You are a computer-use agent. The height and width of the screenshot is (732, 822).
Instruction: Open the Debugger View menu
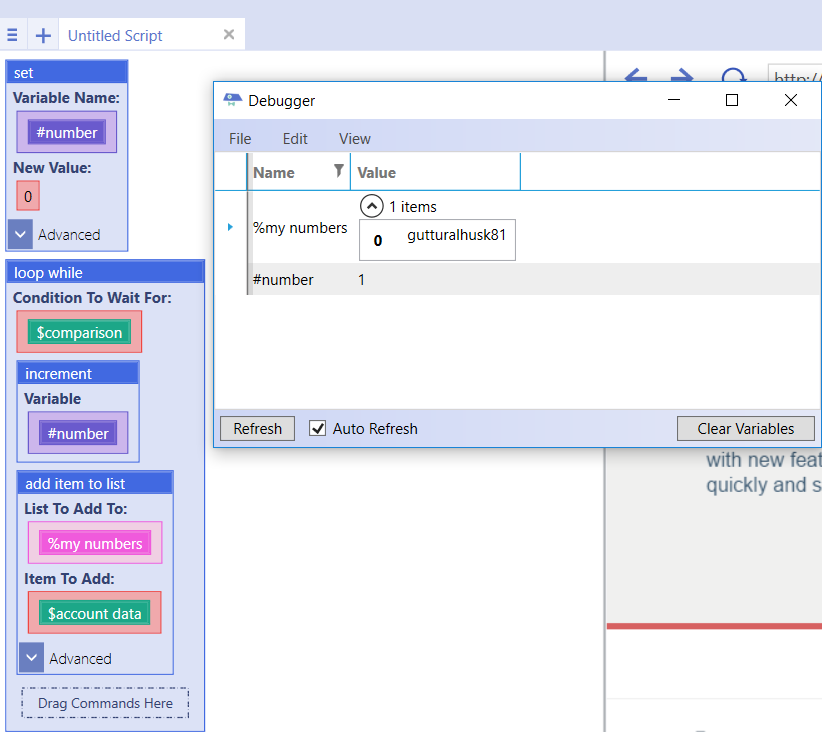pos(355,139)
